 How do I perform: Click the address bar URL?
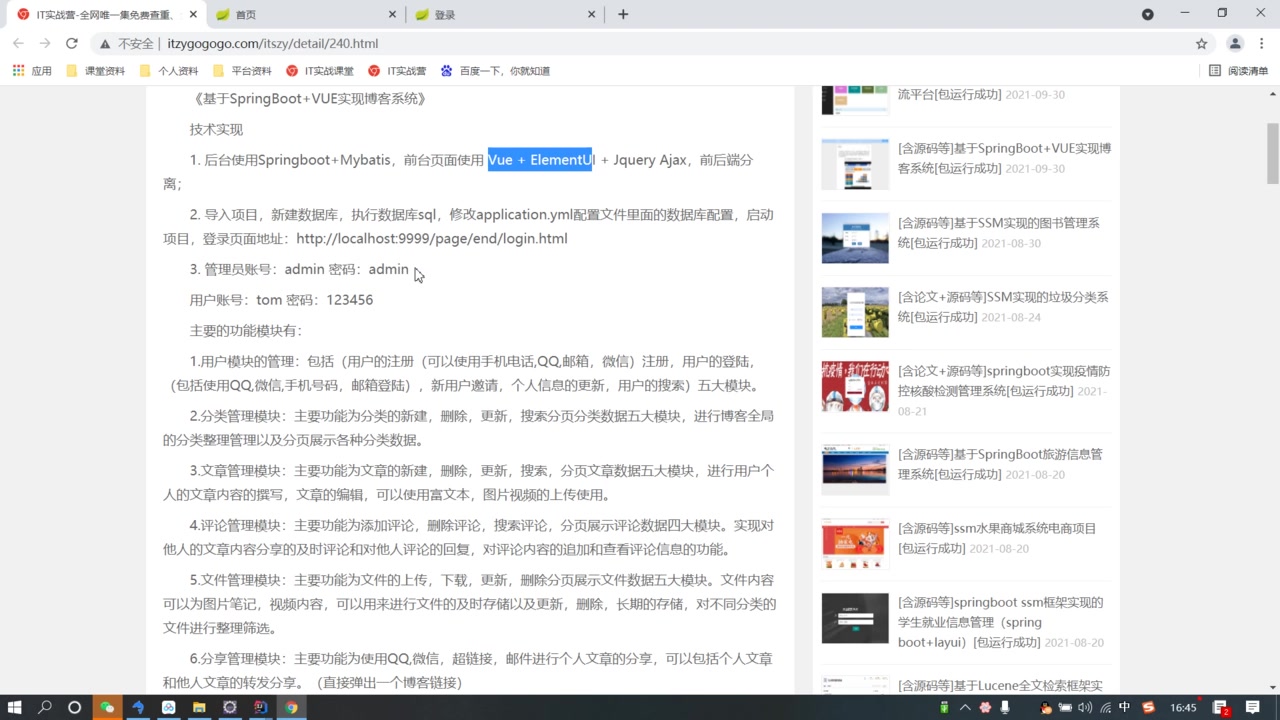272,44
